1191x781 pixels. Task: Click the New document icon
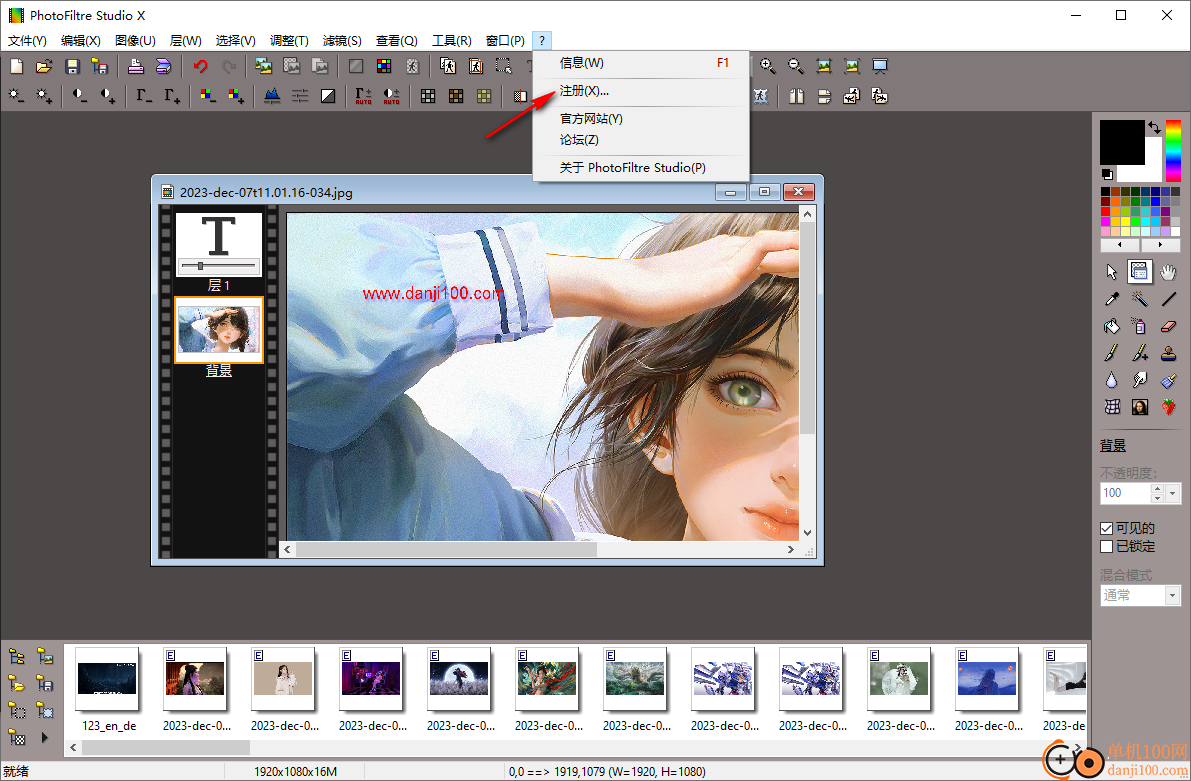pos(16,66)
